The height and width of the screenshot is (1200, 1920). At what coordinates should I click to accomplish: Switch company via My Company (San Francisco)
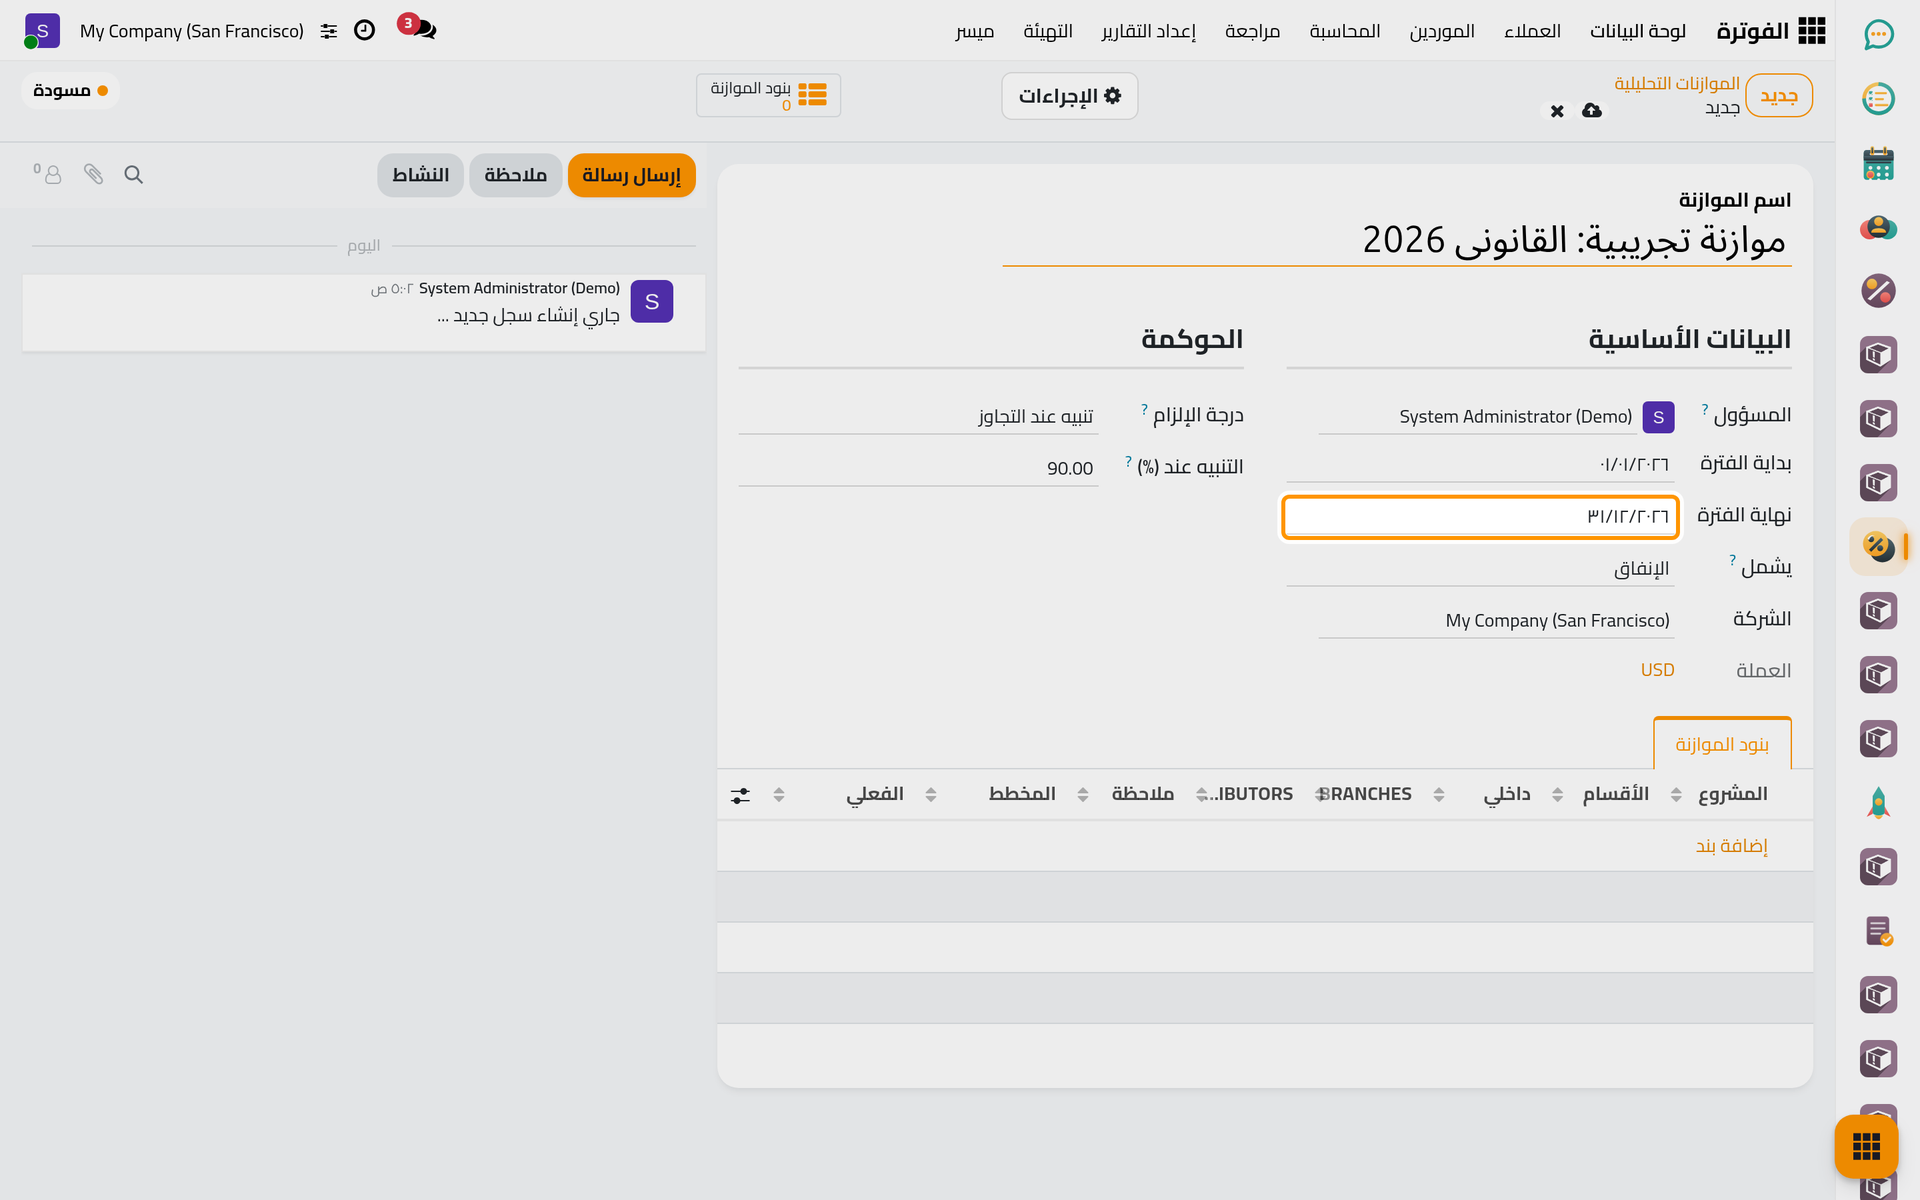[x=192, y=31]
